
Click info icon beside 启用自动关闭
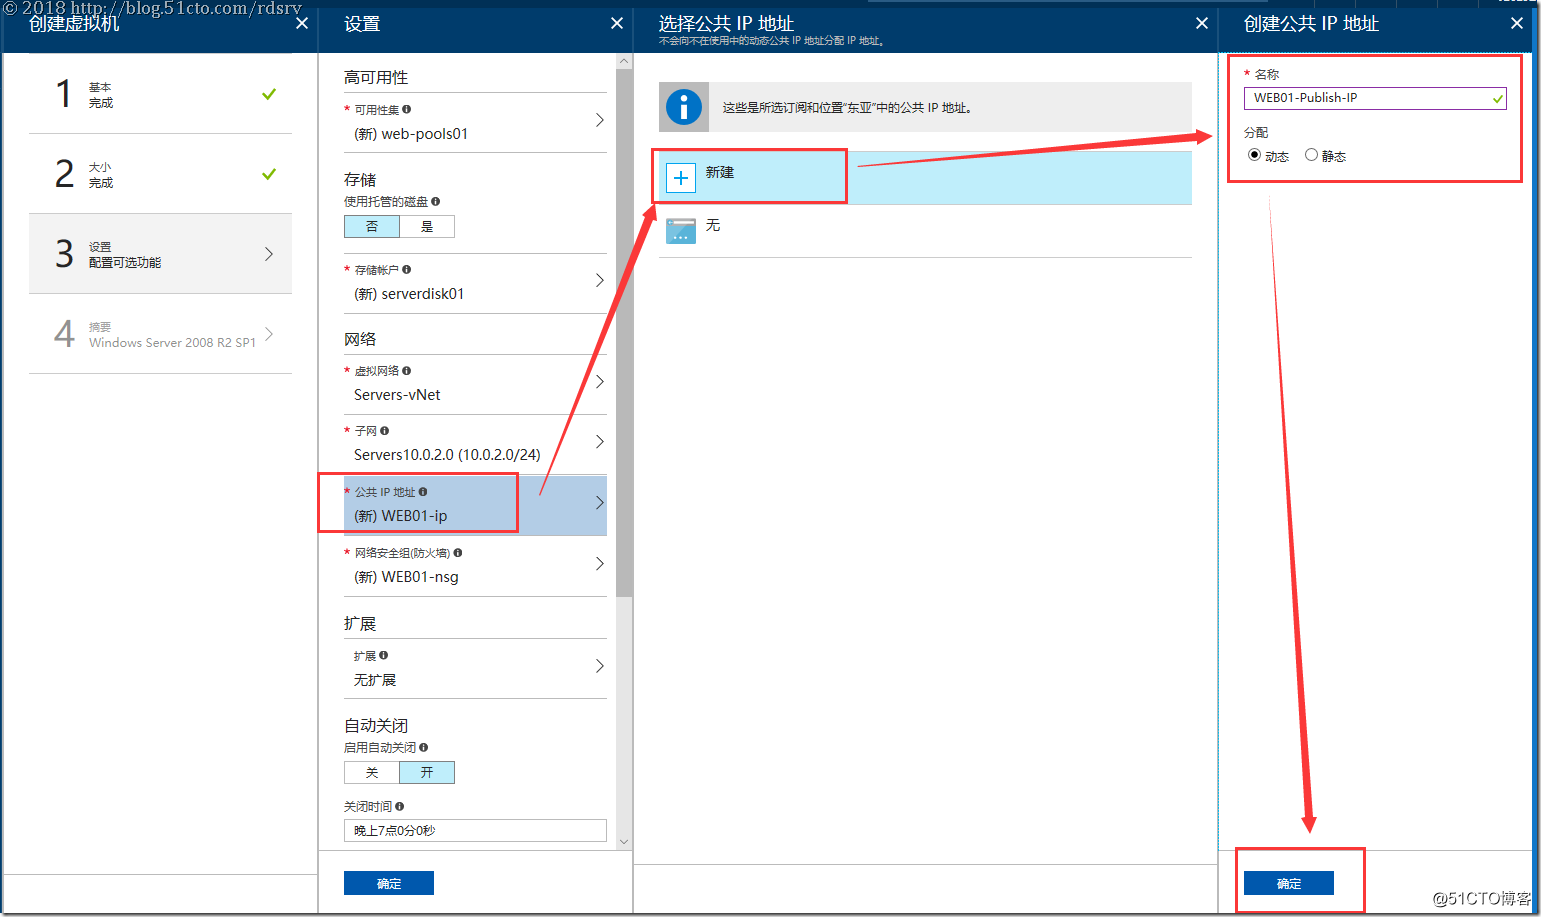pyautogui.click(x=424, y=747)
